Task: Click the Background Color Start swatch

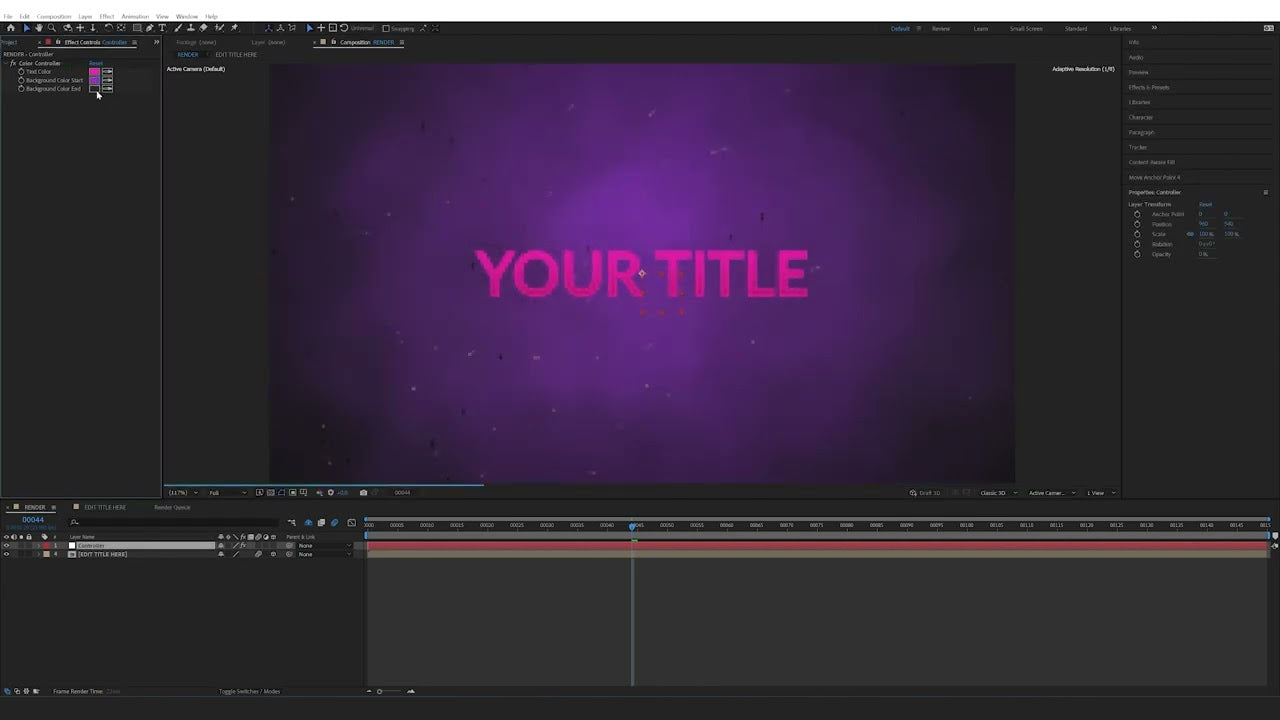Action: 94,80
